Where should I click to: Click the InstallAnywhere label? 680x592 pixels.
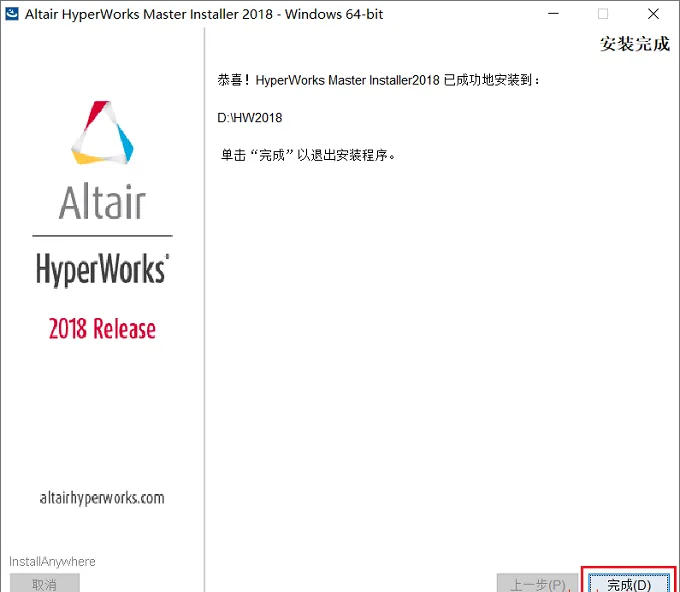(x=52, y=562)
